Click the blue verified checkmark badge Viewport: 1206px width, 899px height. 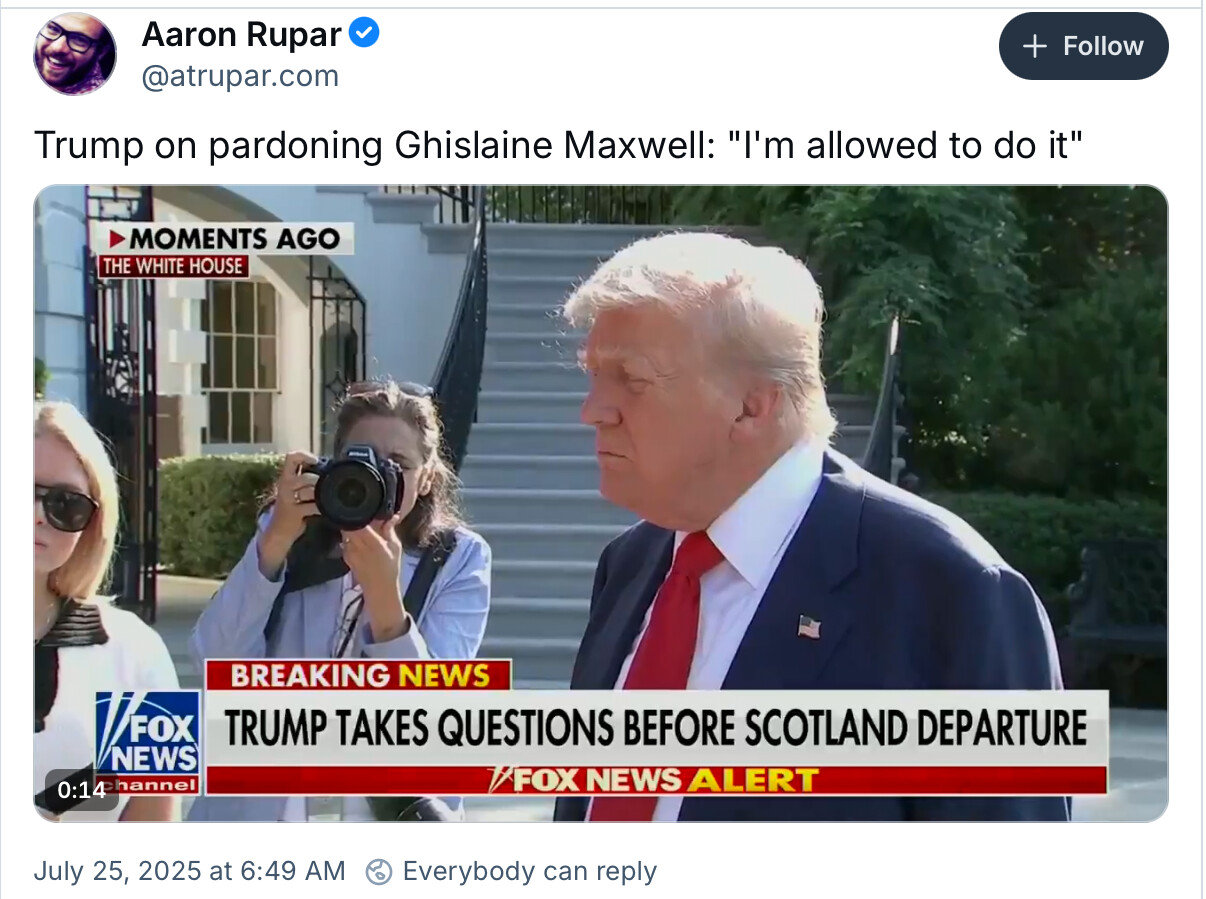364,35
